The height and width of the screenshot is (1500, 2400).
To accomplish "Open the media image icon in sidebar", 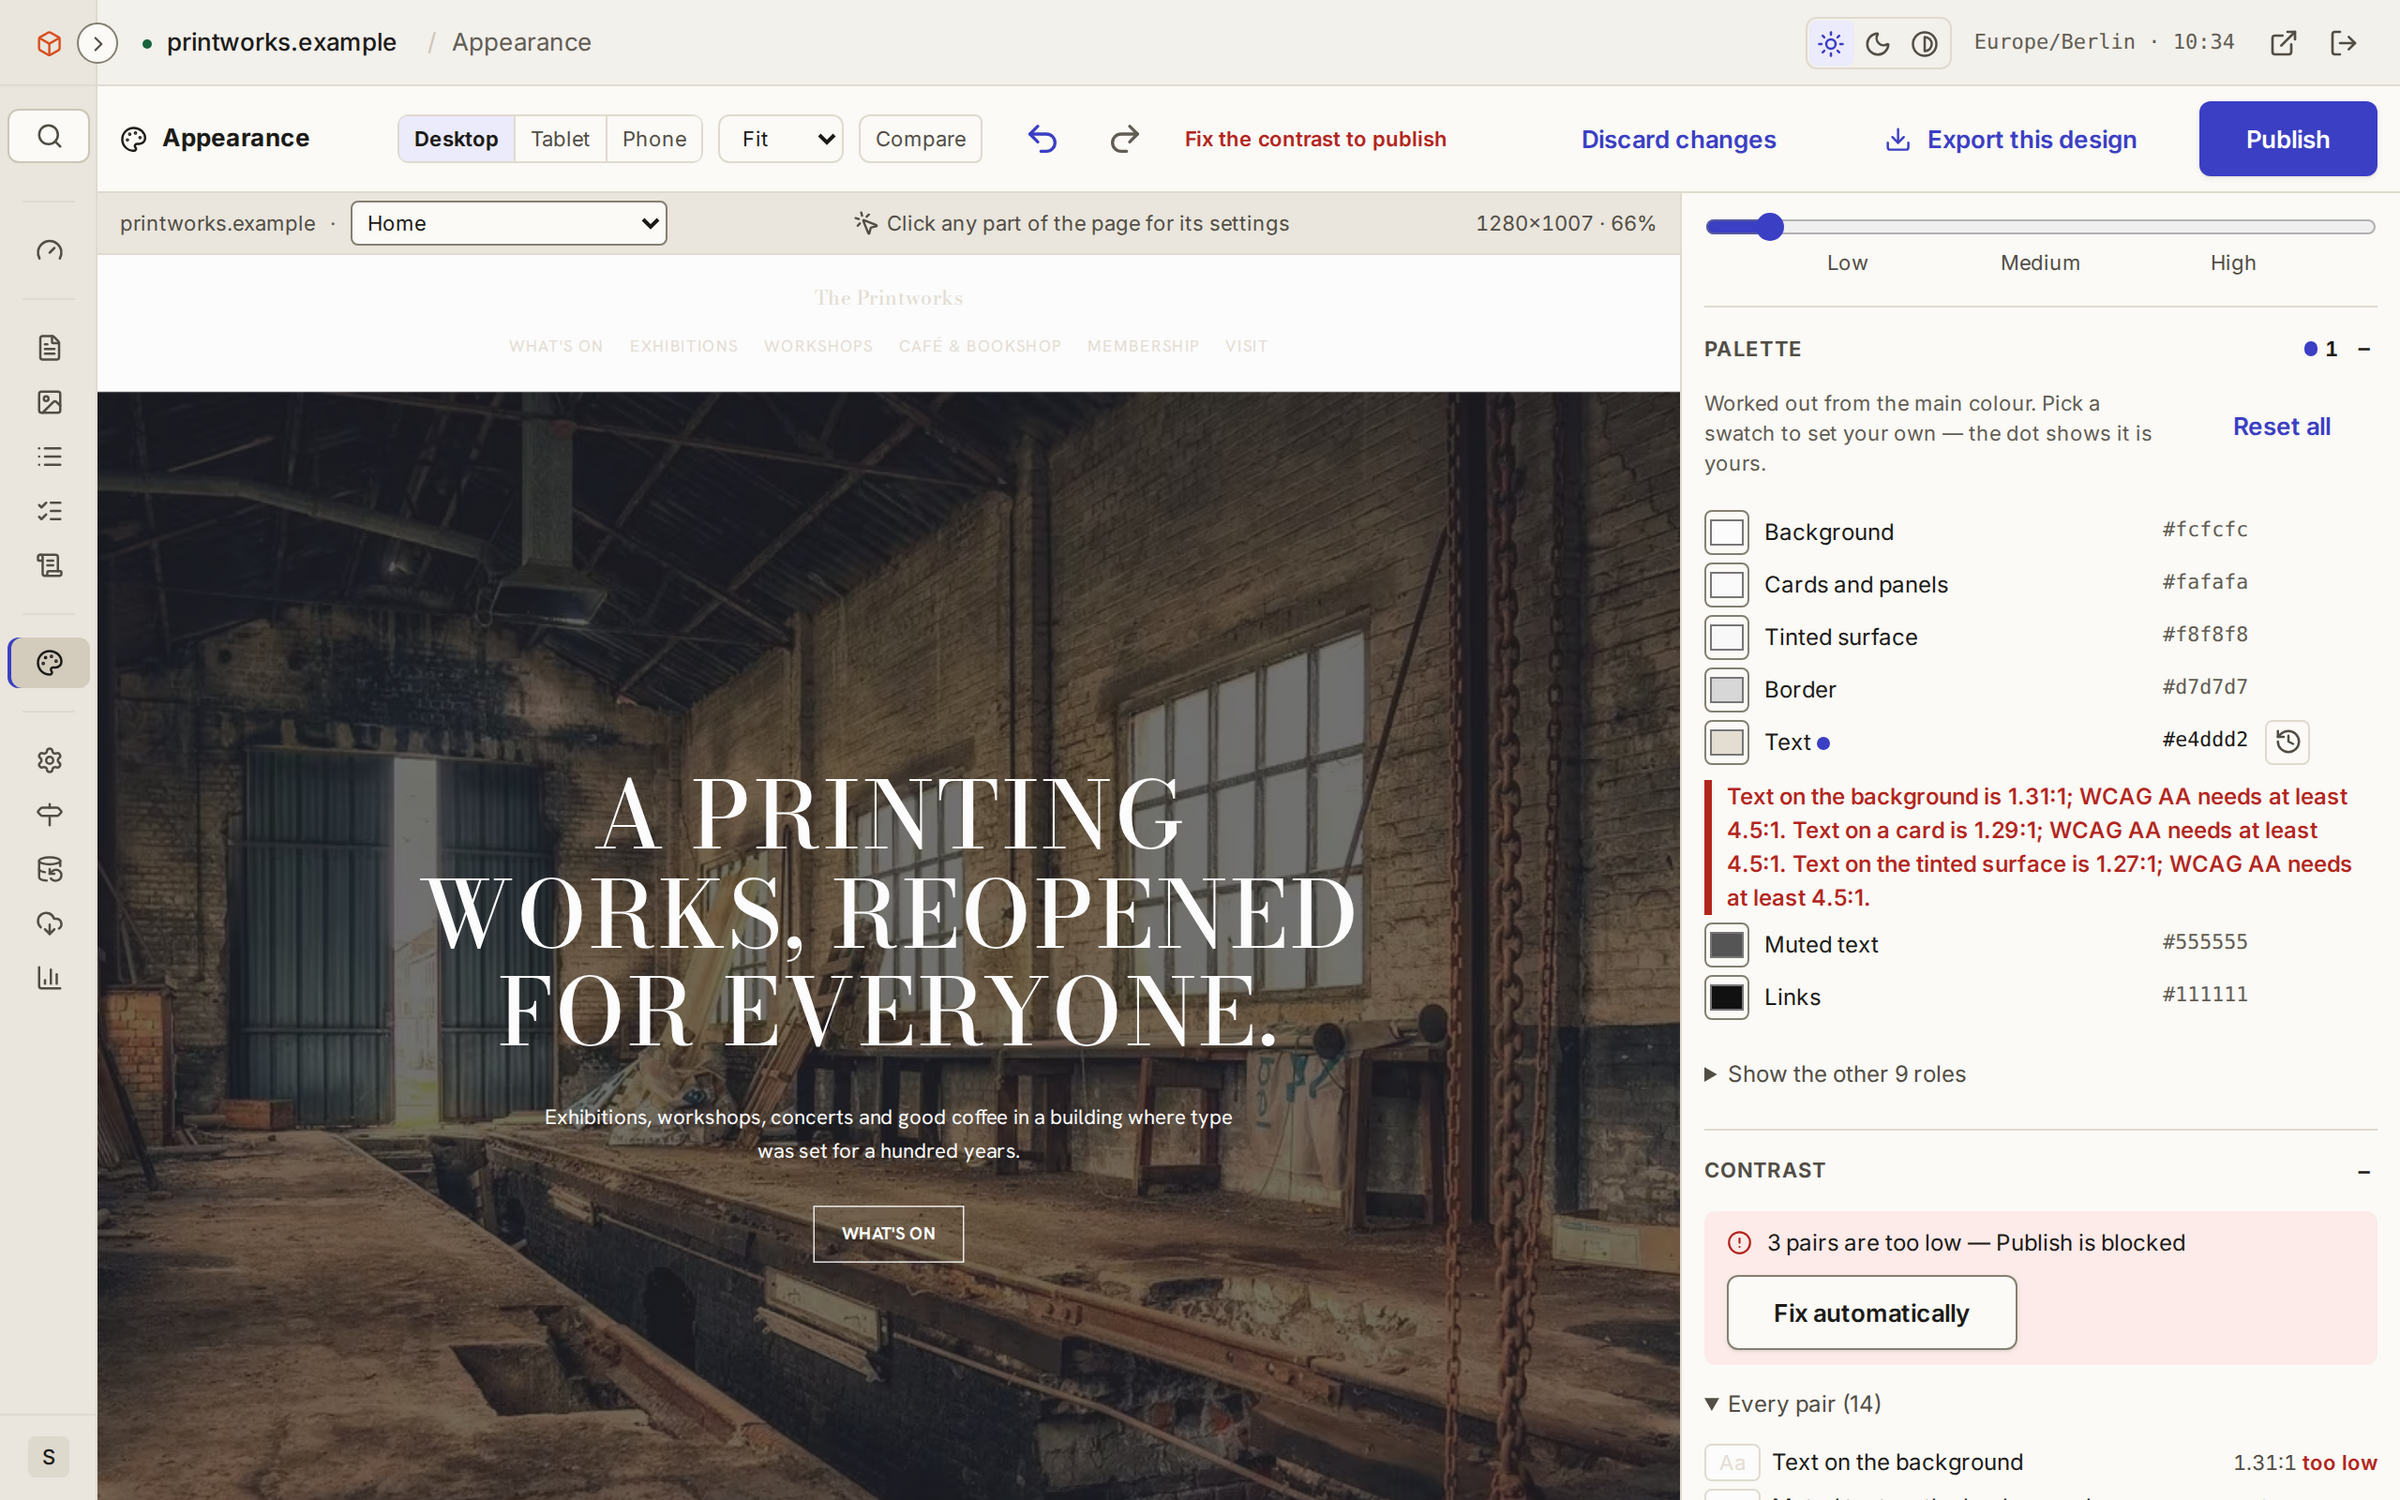I will 49,402.
